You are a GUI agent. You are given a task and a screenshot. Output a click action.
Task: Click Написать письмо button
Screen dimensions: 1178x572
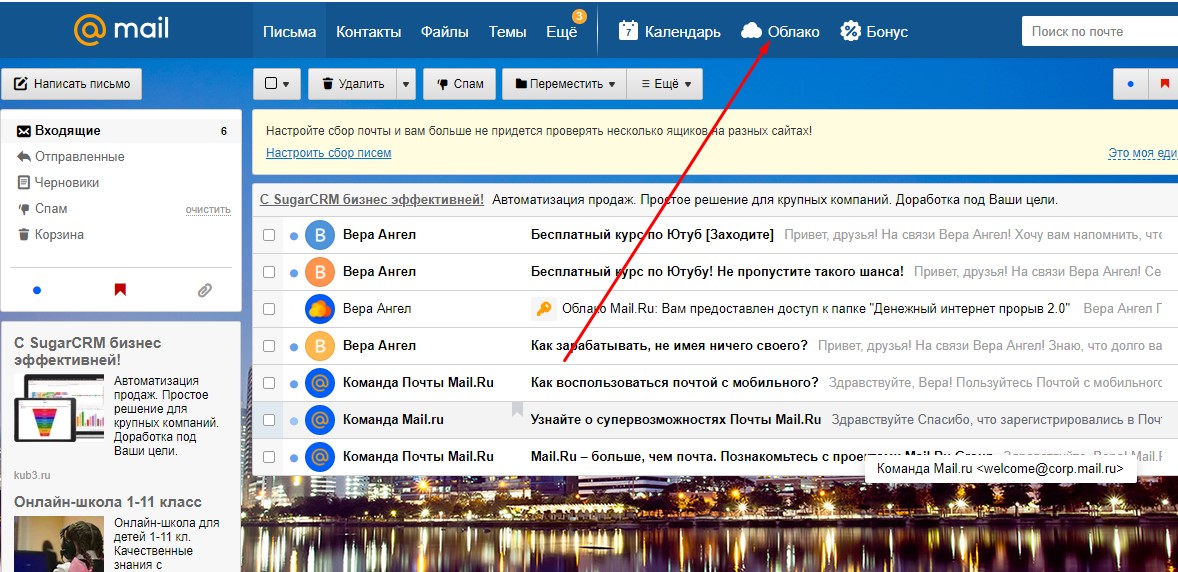coord(71,83)
